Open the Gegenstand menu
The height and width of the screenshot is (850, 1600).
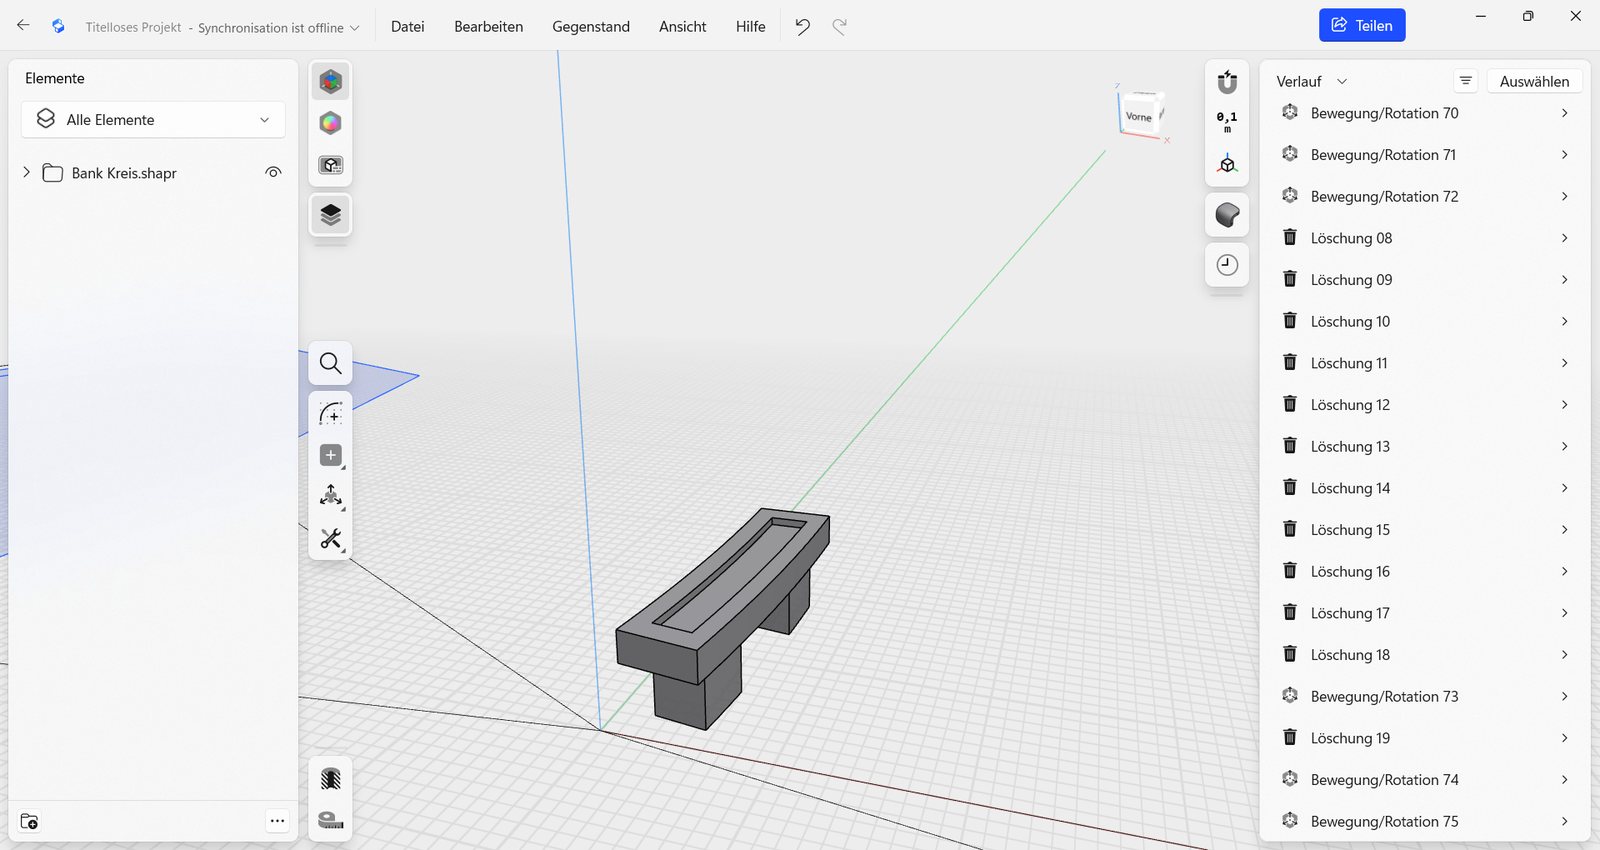pos(591,27)
